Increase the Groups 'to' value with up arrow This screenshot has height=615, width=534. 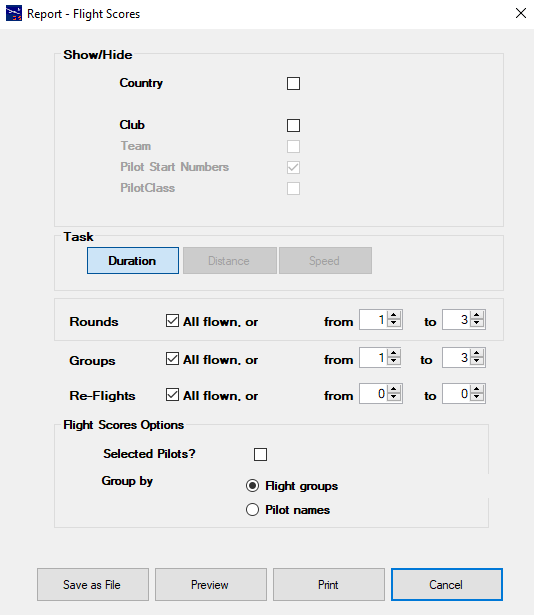(x=477, y=353)
